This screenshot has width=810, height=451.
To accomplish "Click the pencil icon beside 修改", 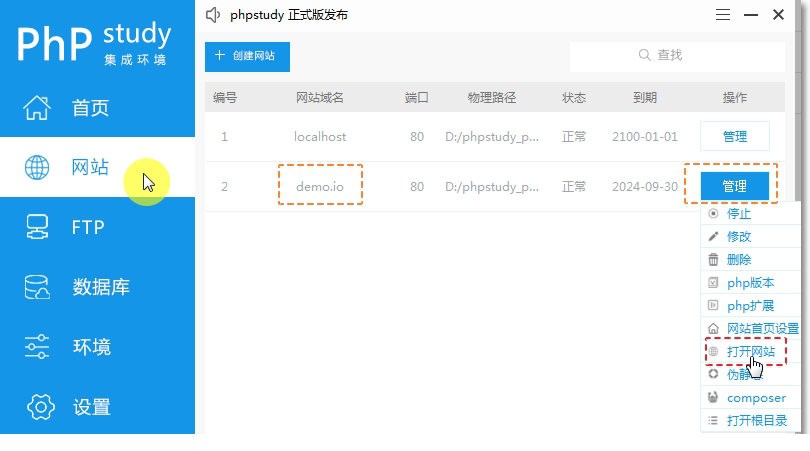I will pos(713,237).
